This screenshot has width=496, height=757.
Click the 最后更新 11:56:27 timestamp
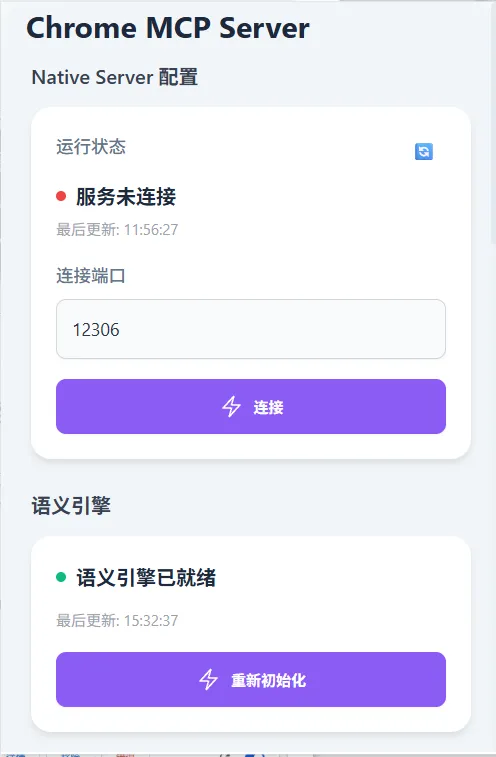point(117,229)
